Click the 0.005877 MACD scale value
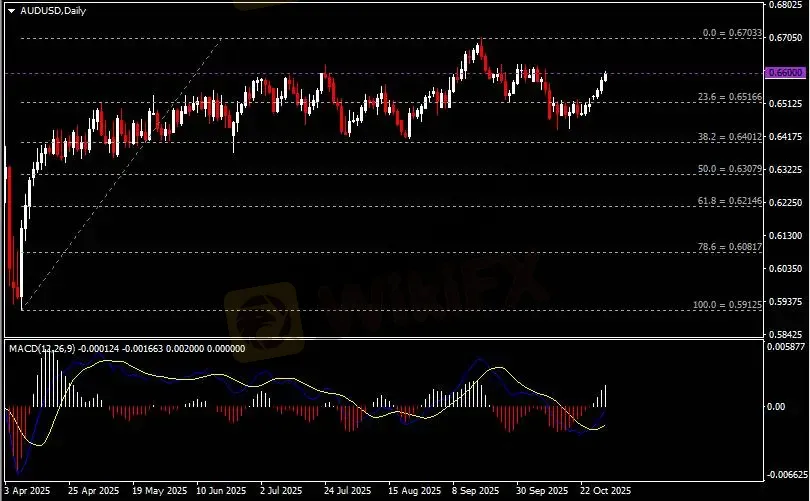Image resolution: width=810 pixels, height=501 pixels. click(x=785, y=347)
